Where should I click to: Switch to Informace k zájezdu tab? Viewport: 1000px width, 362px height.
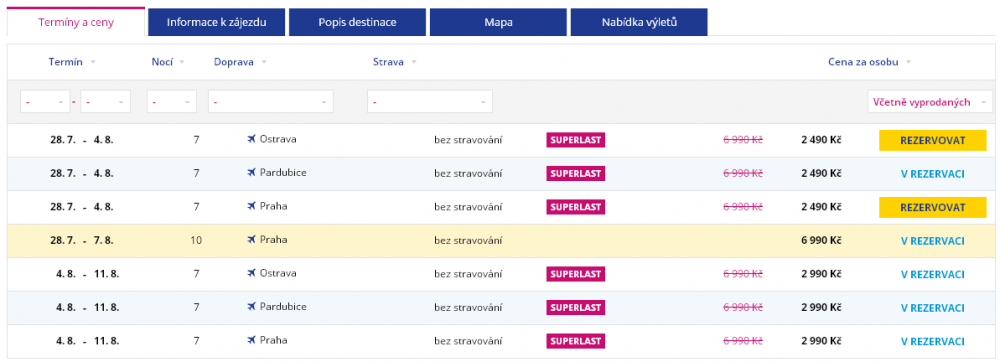click(x=216, y=22)
